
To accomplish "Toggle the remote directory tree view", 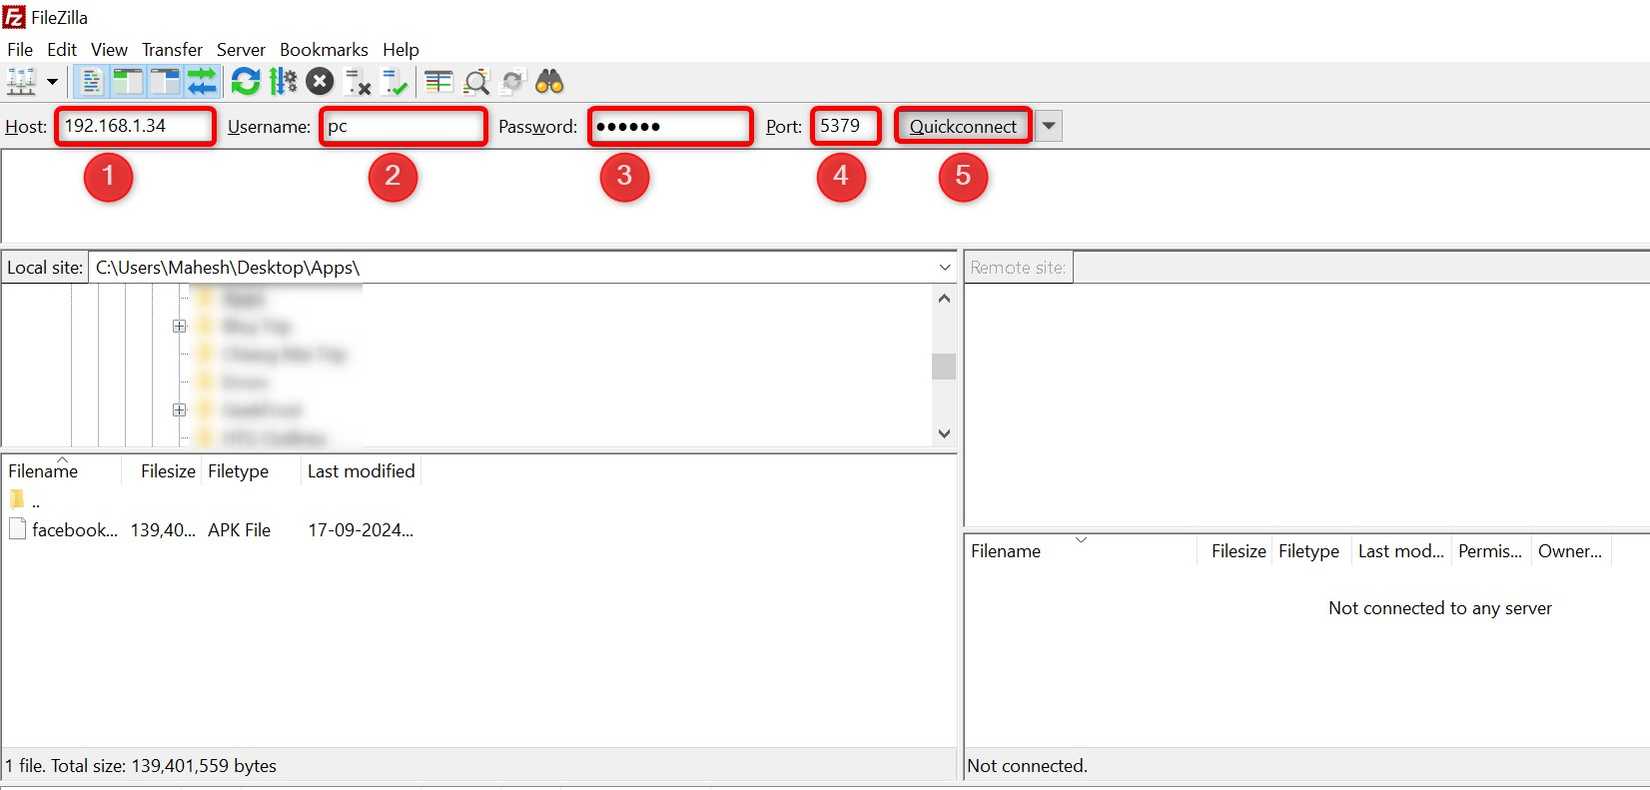I will [x=164, y=82].
